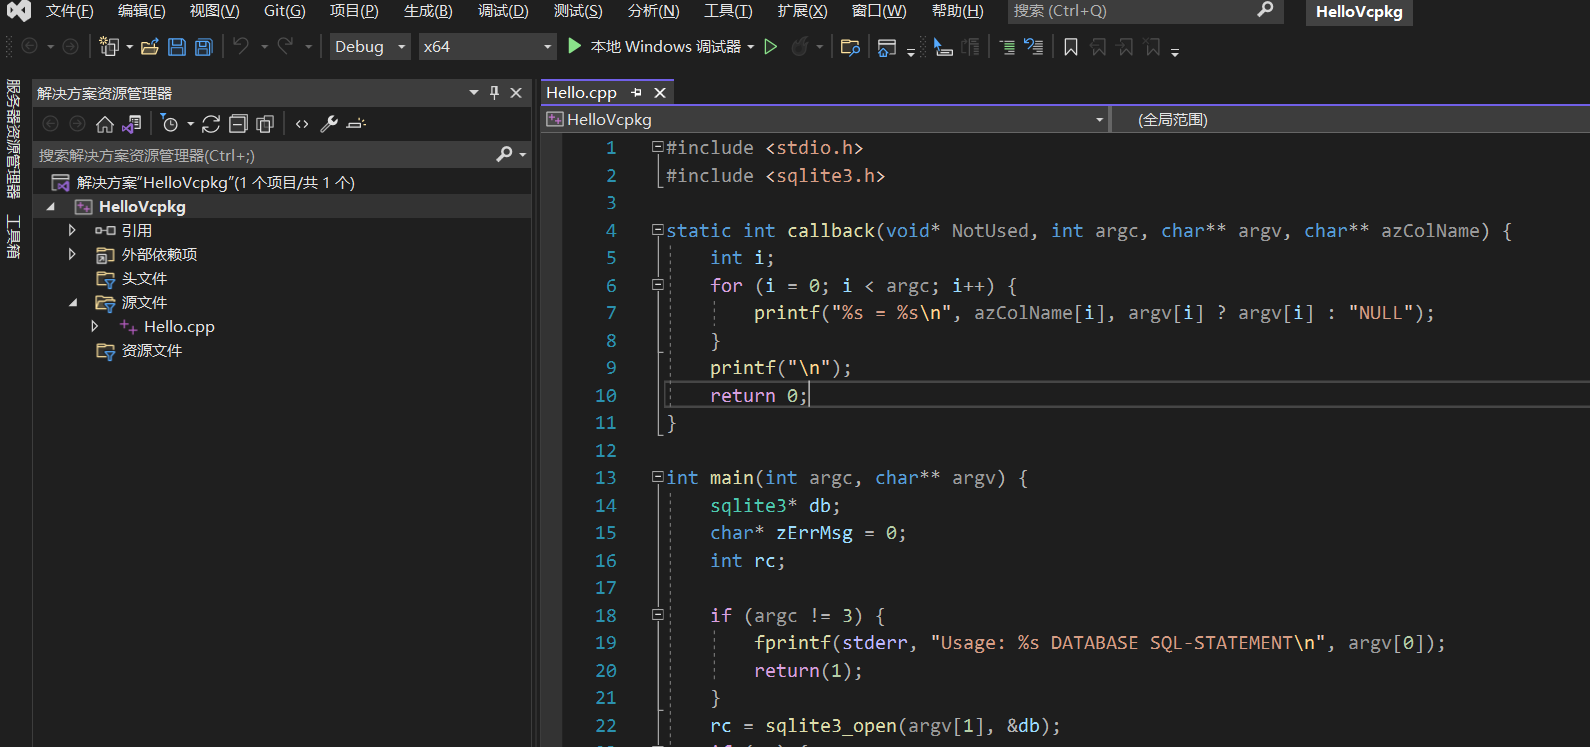The width and height of the screenshot is (1590, 747).
Task: Click the new project toolbar icon
Action: point(109,46)
